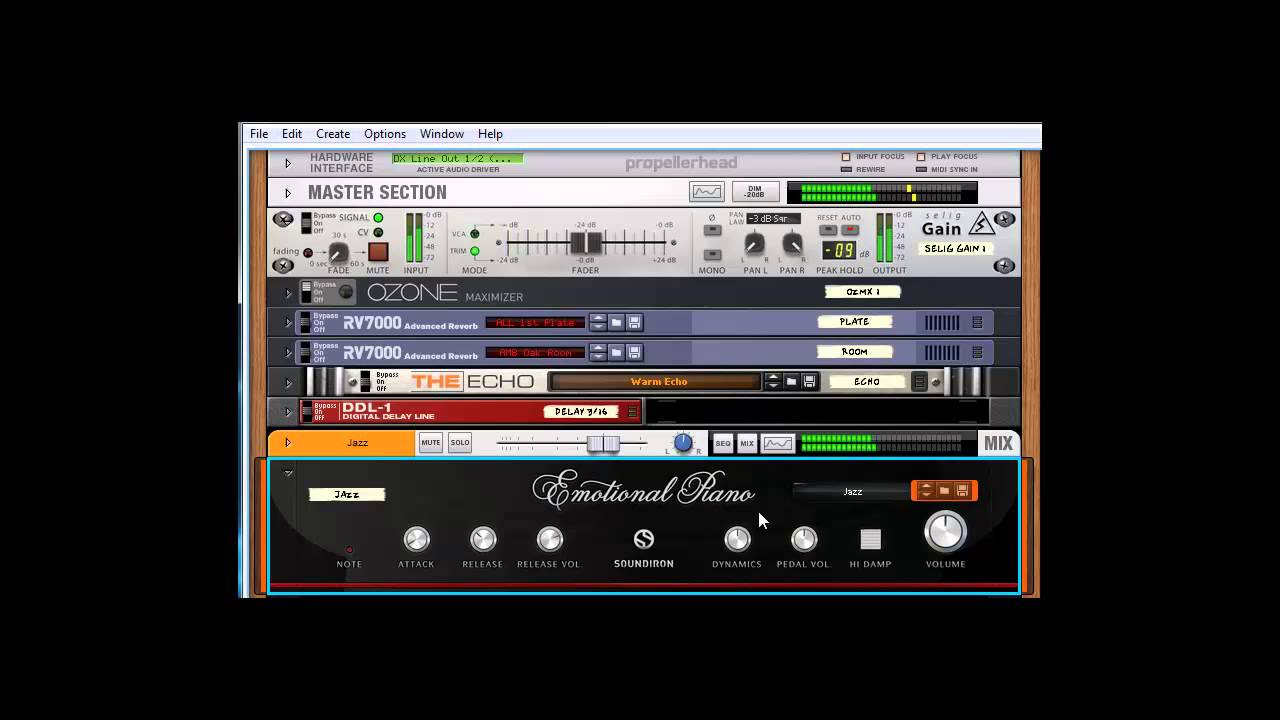The height and width of the screenshot is (720, 1280).
Task: Mute the Jazz mix channel
Action: click(x=431, y=443)
